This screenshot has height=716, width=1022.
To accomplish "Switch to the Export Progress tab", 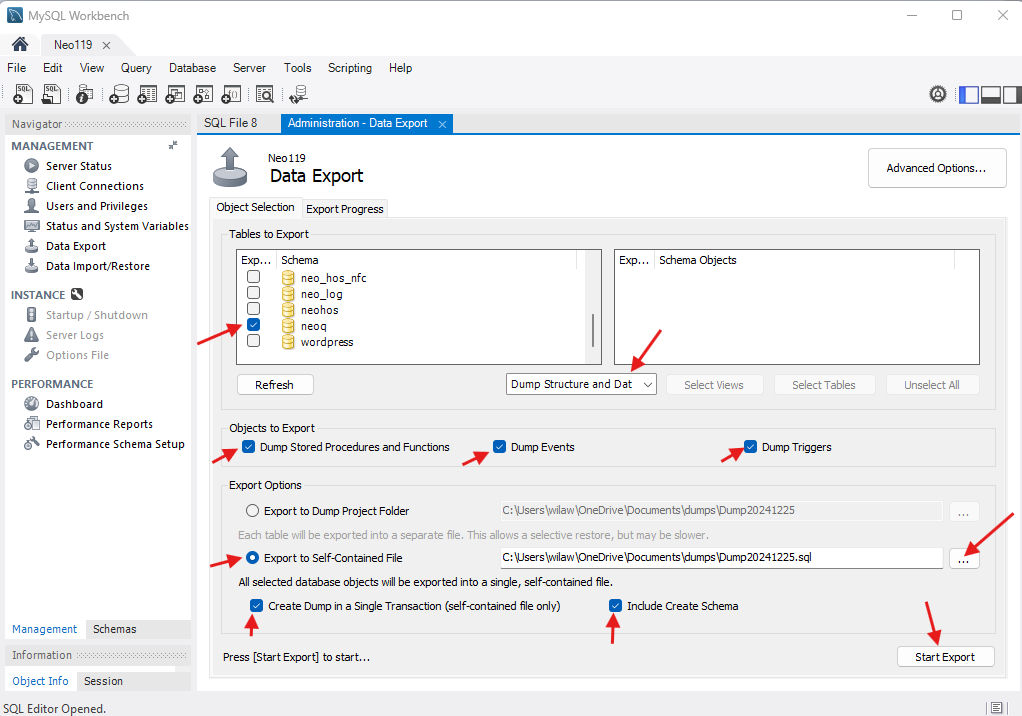I will pyautogui.click(x=344, y=209).
